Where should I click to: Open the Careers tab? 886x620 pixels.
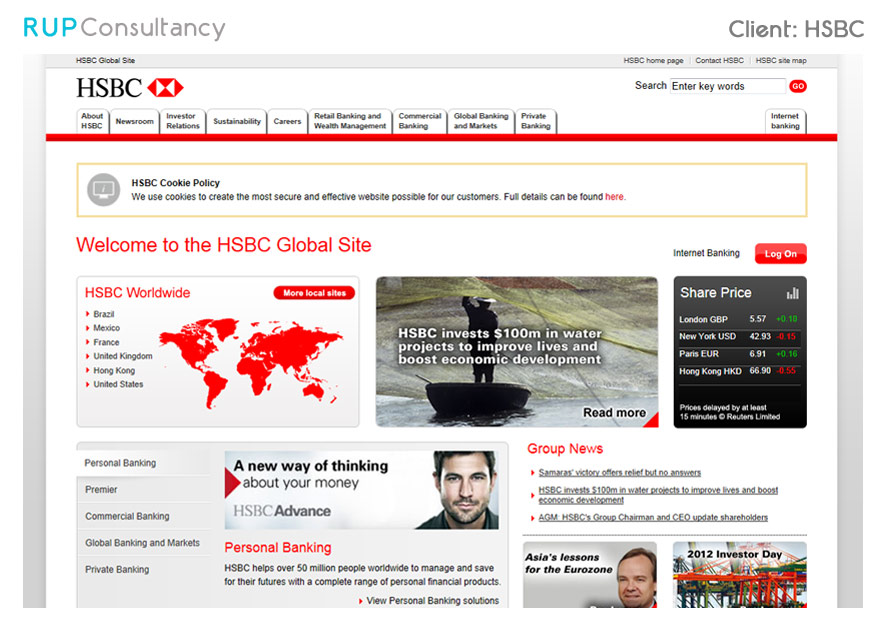[287, 121]
